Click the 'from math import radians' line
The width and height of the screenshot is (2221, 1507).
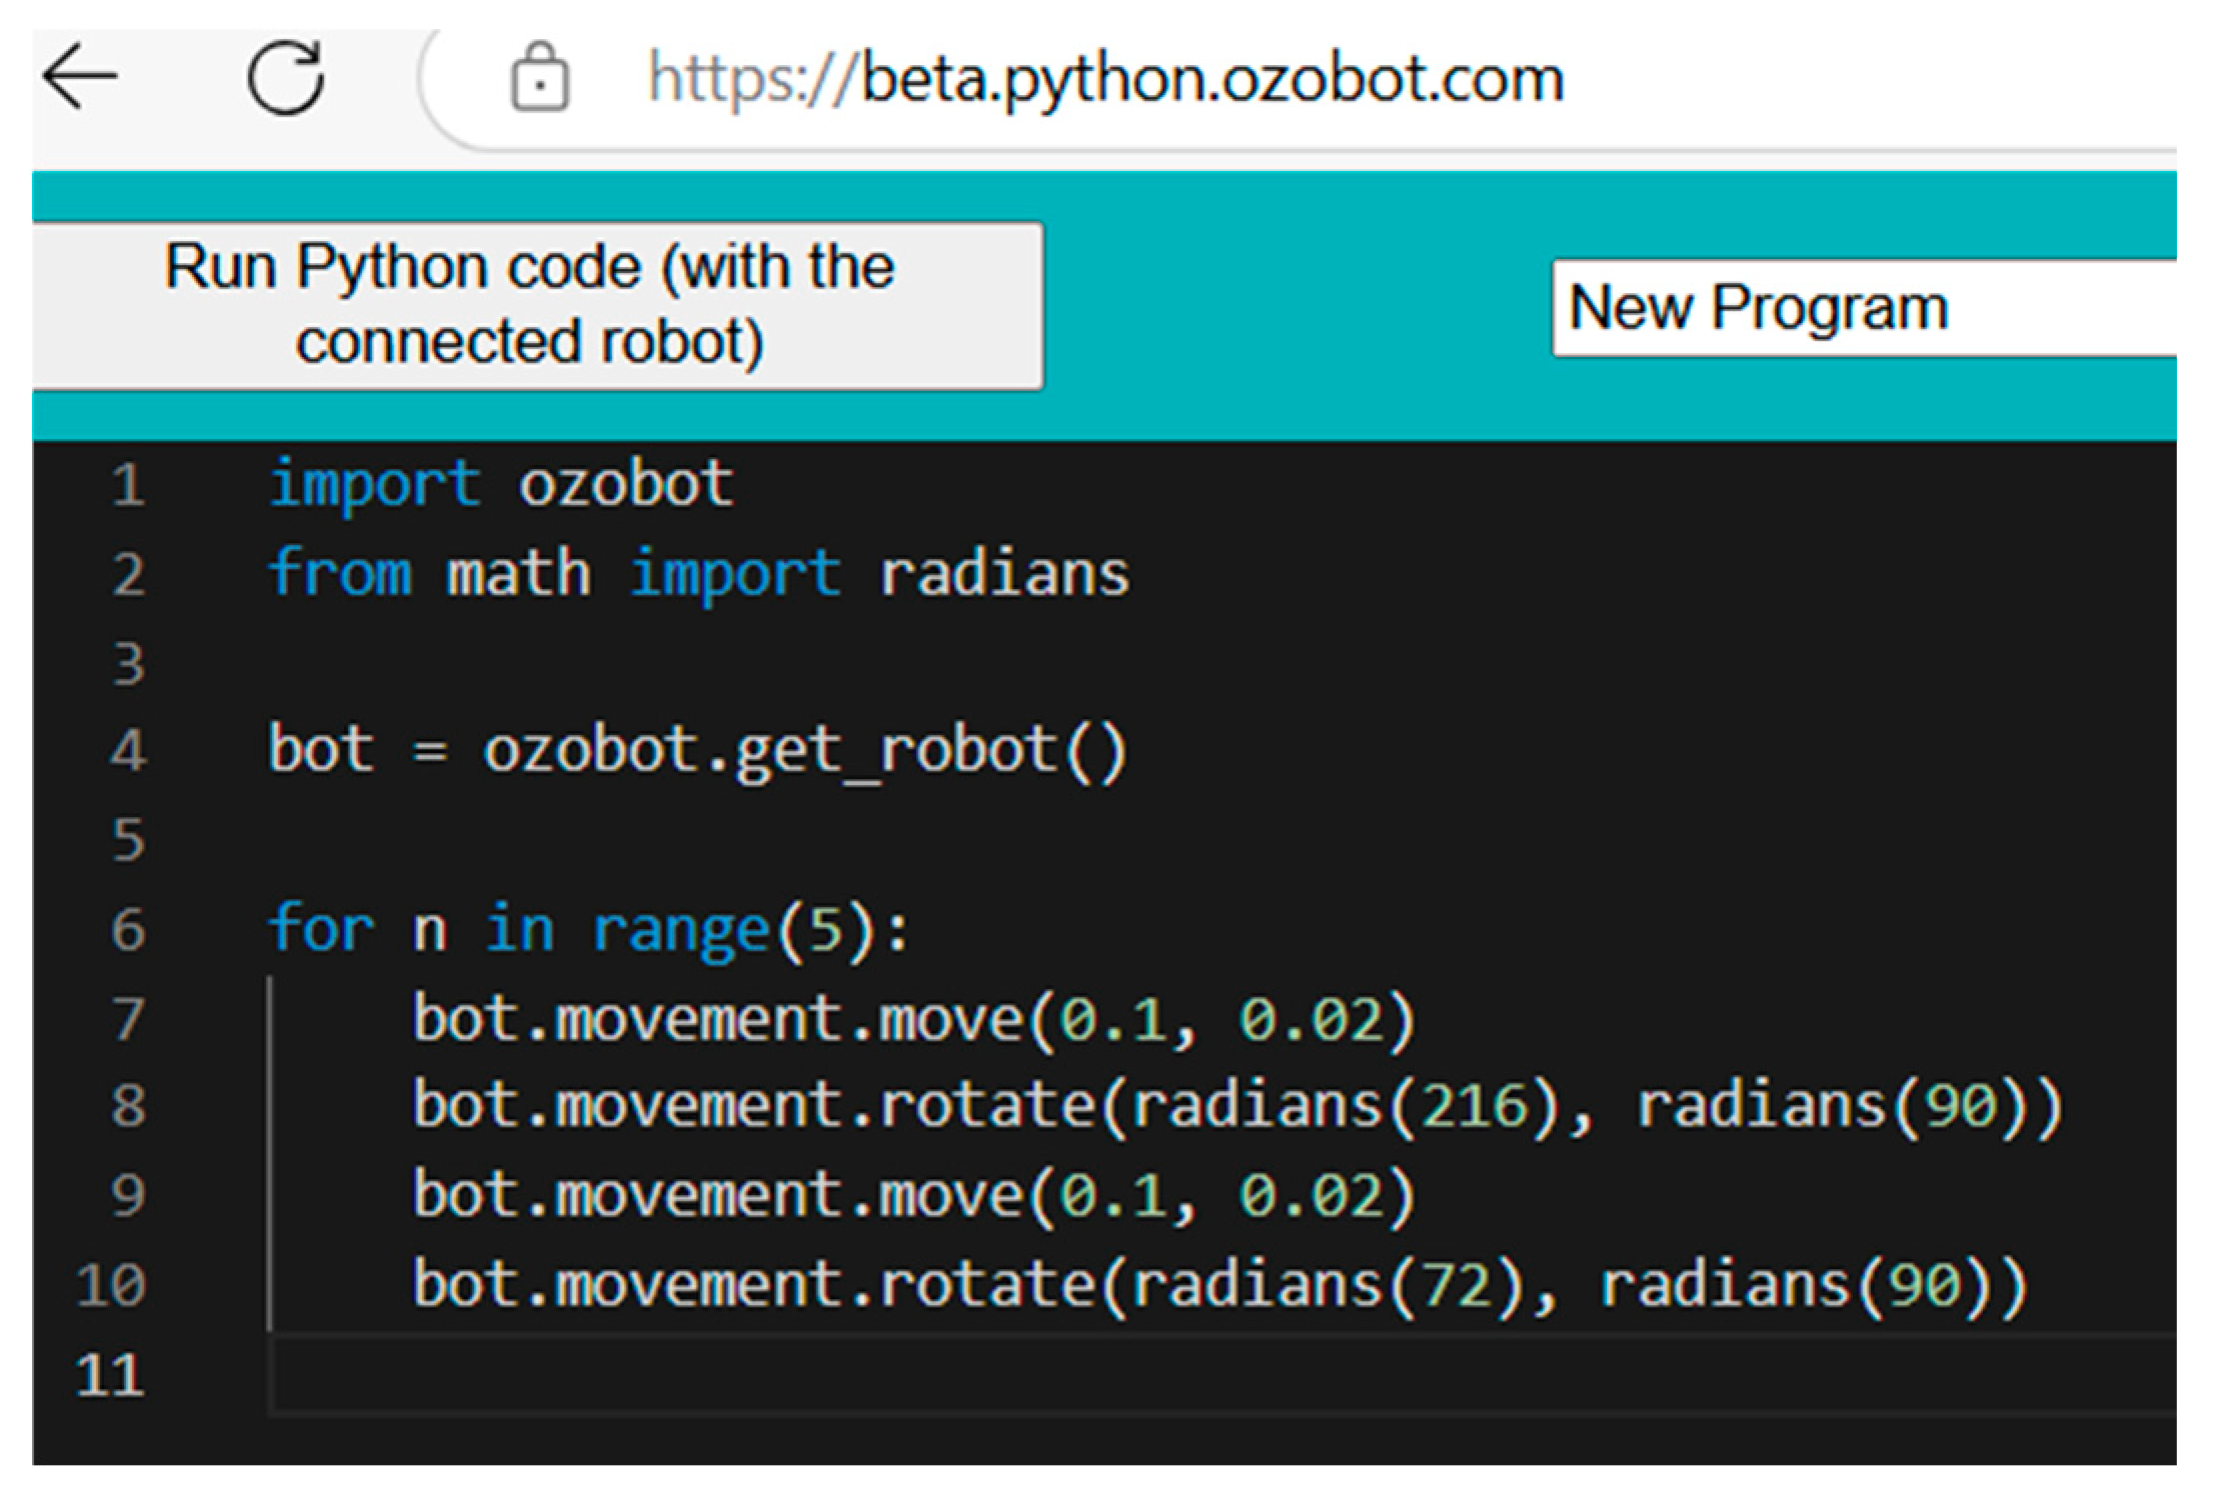click(698, 575)
